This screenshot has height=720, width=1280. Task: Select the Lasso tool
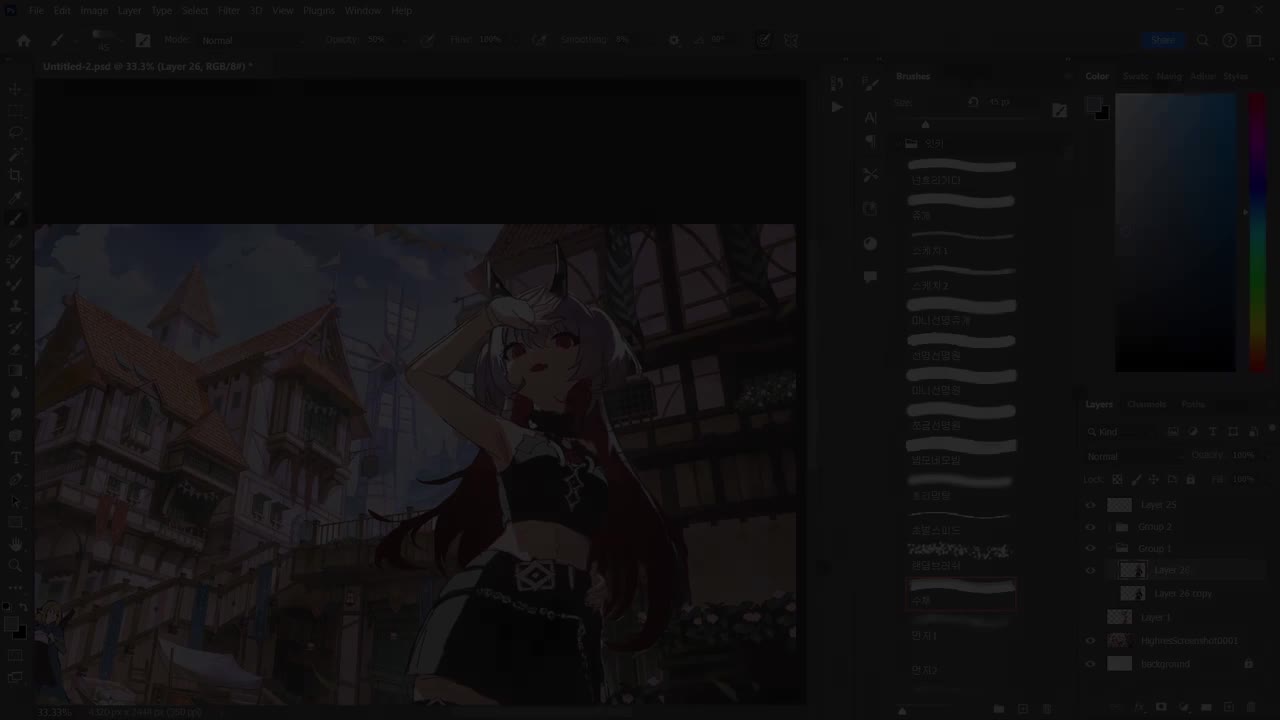[x=15, y=132]
